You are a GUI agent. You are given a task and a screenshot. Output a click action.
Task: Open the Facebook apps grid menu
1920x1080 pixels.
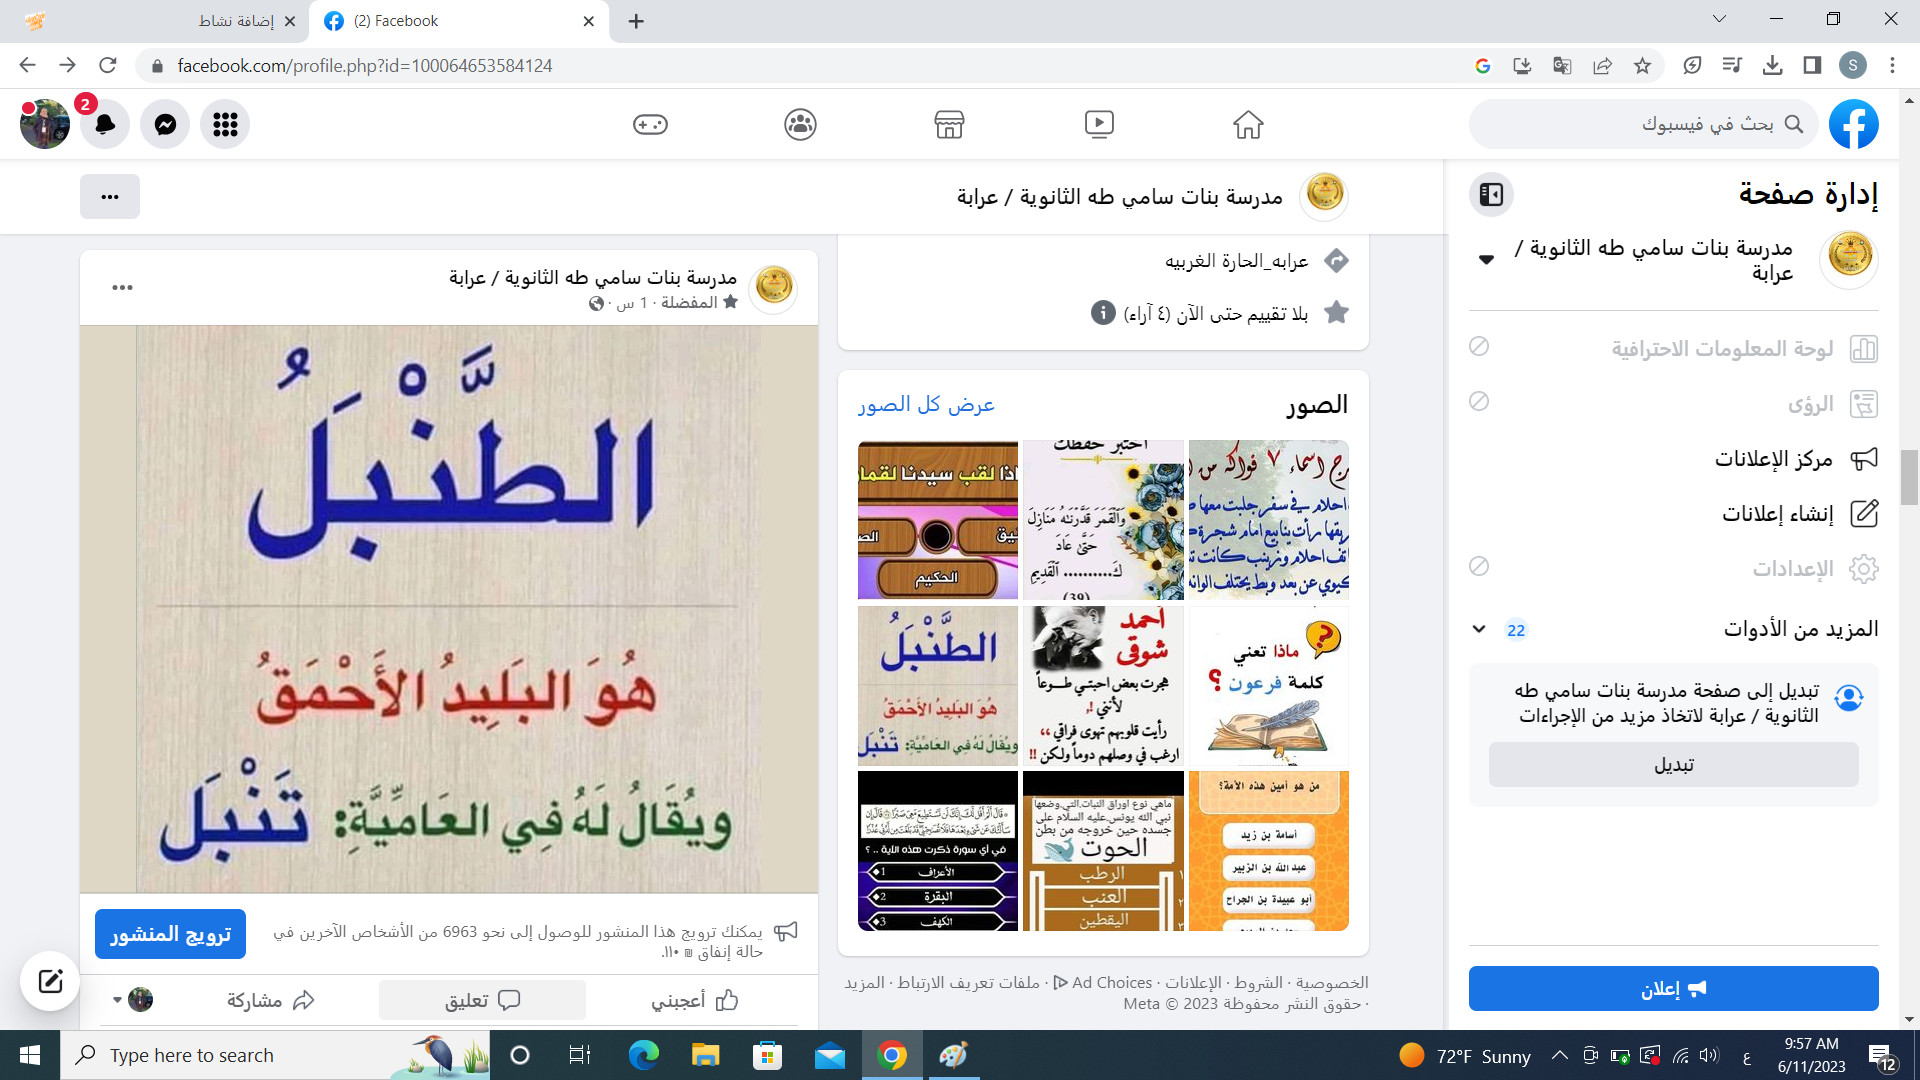[x=225, y=124]
